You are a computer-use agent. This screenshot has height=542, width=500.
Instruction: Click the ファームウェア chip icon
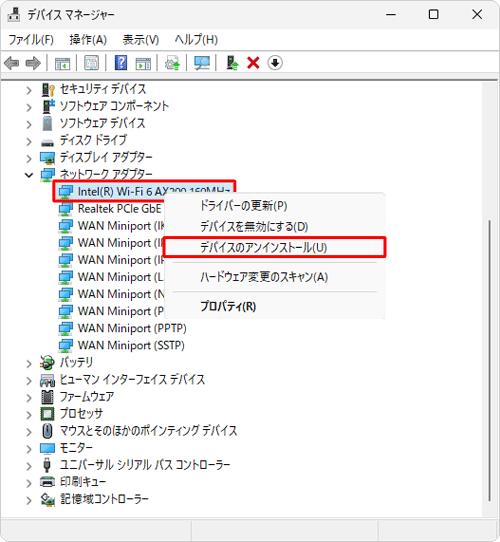[47, 397]
